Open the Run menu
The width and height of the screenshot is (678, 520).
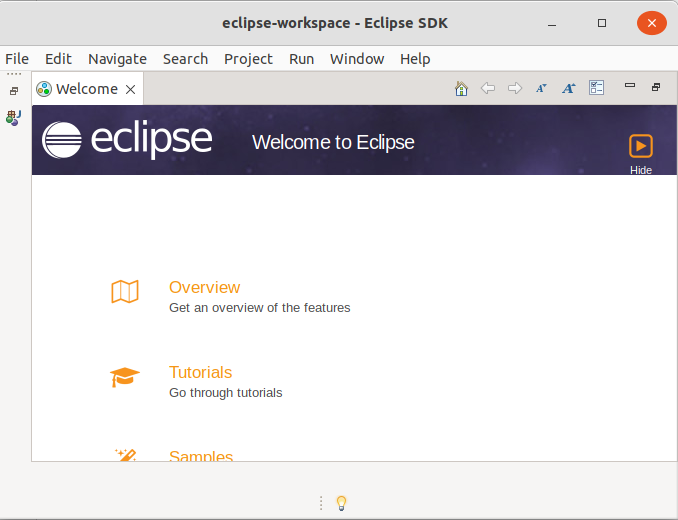coord(301,59)
